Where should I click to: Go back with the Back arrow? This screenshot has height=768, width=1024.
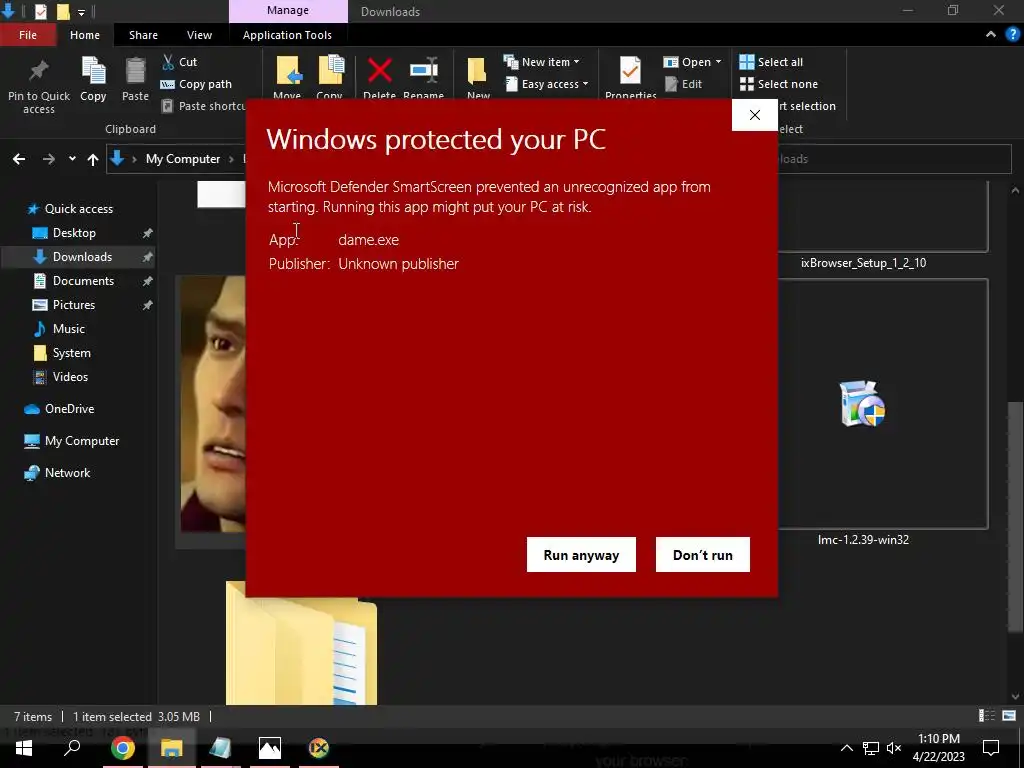point(19,159)
